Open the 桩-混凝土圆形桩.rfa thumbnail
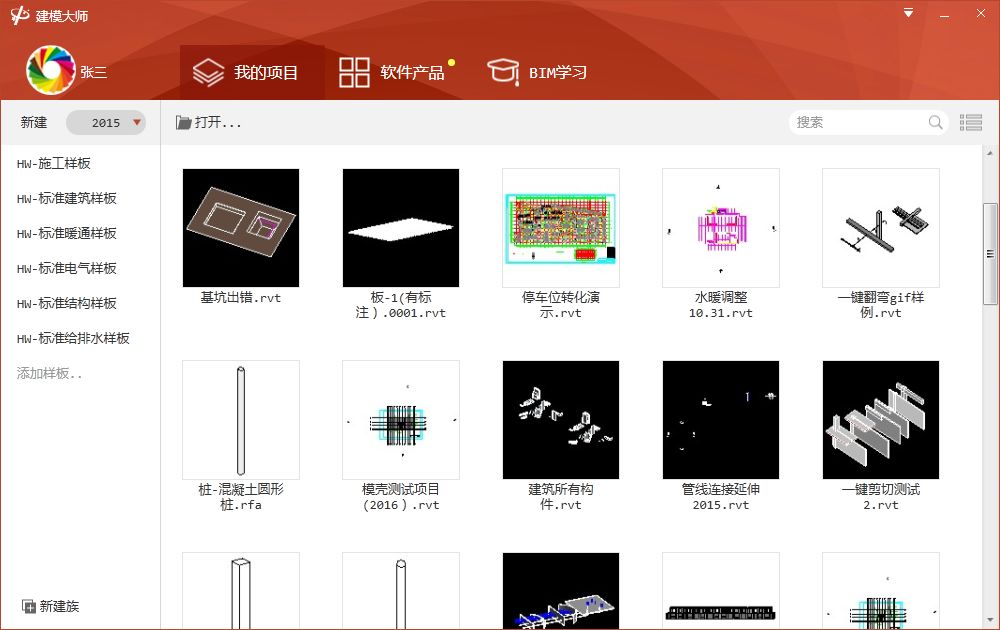This screenshot has width=1000, height=630. pyautogui.click(x=240, y=420)
